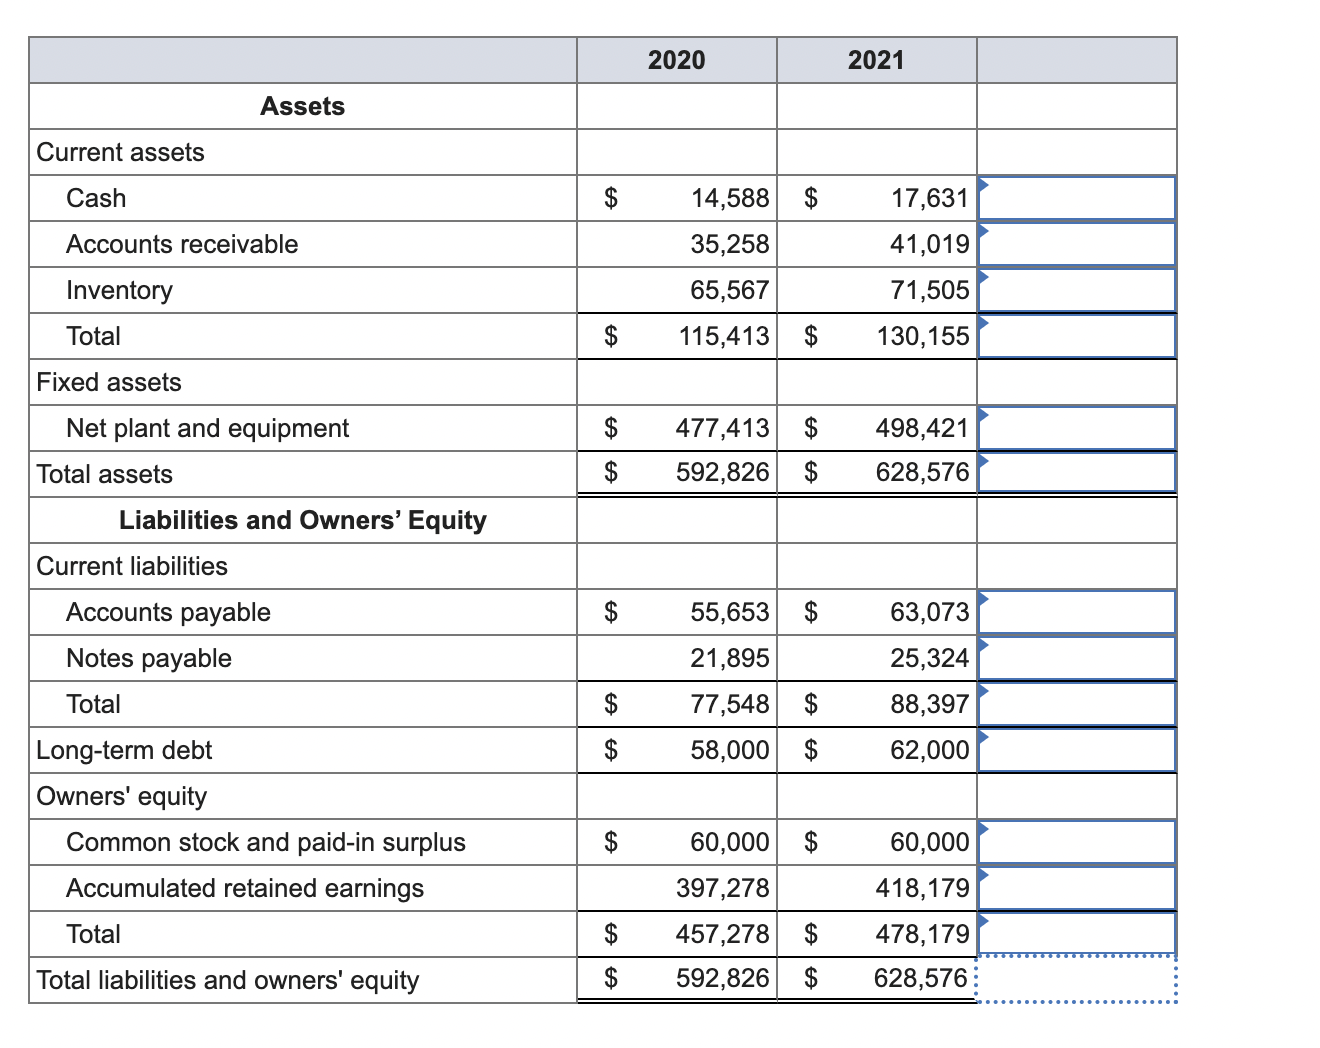Click the owners' equity total 478,179
This screenshot has width=1320, height=1048.
(x=923, y=934)
